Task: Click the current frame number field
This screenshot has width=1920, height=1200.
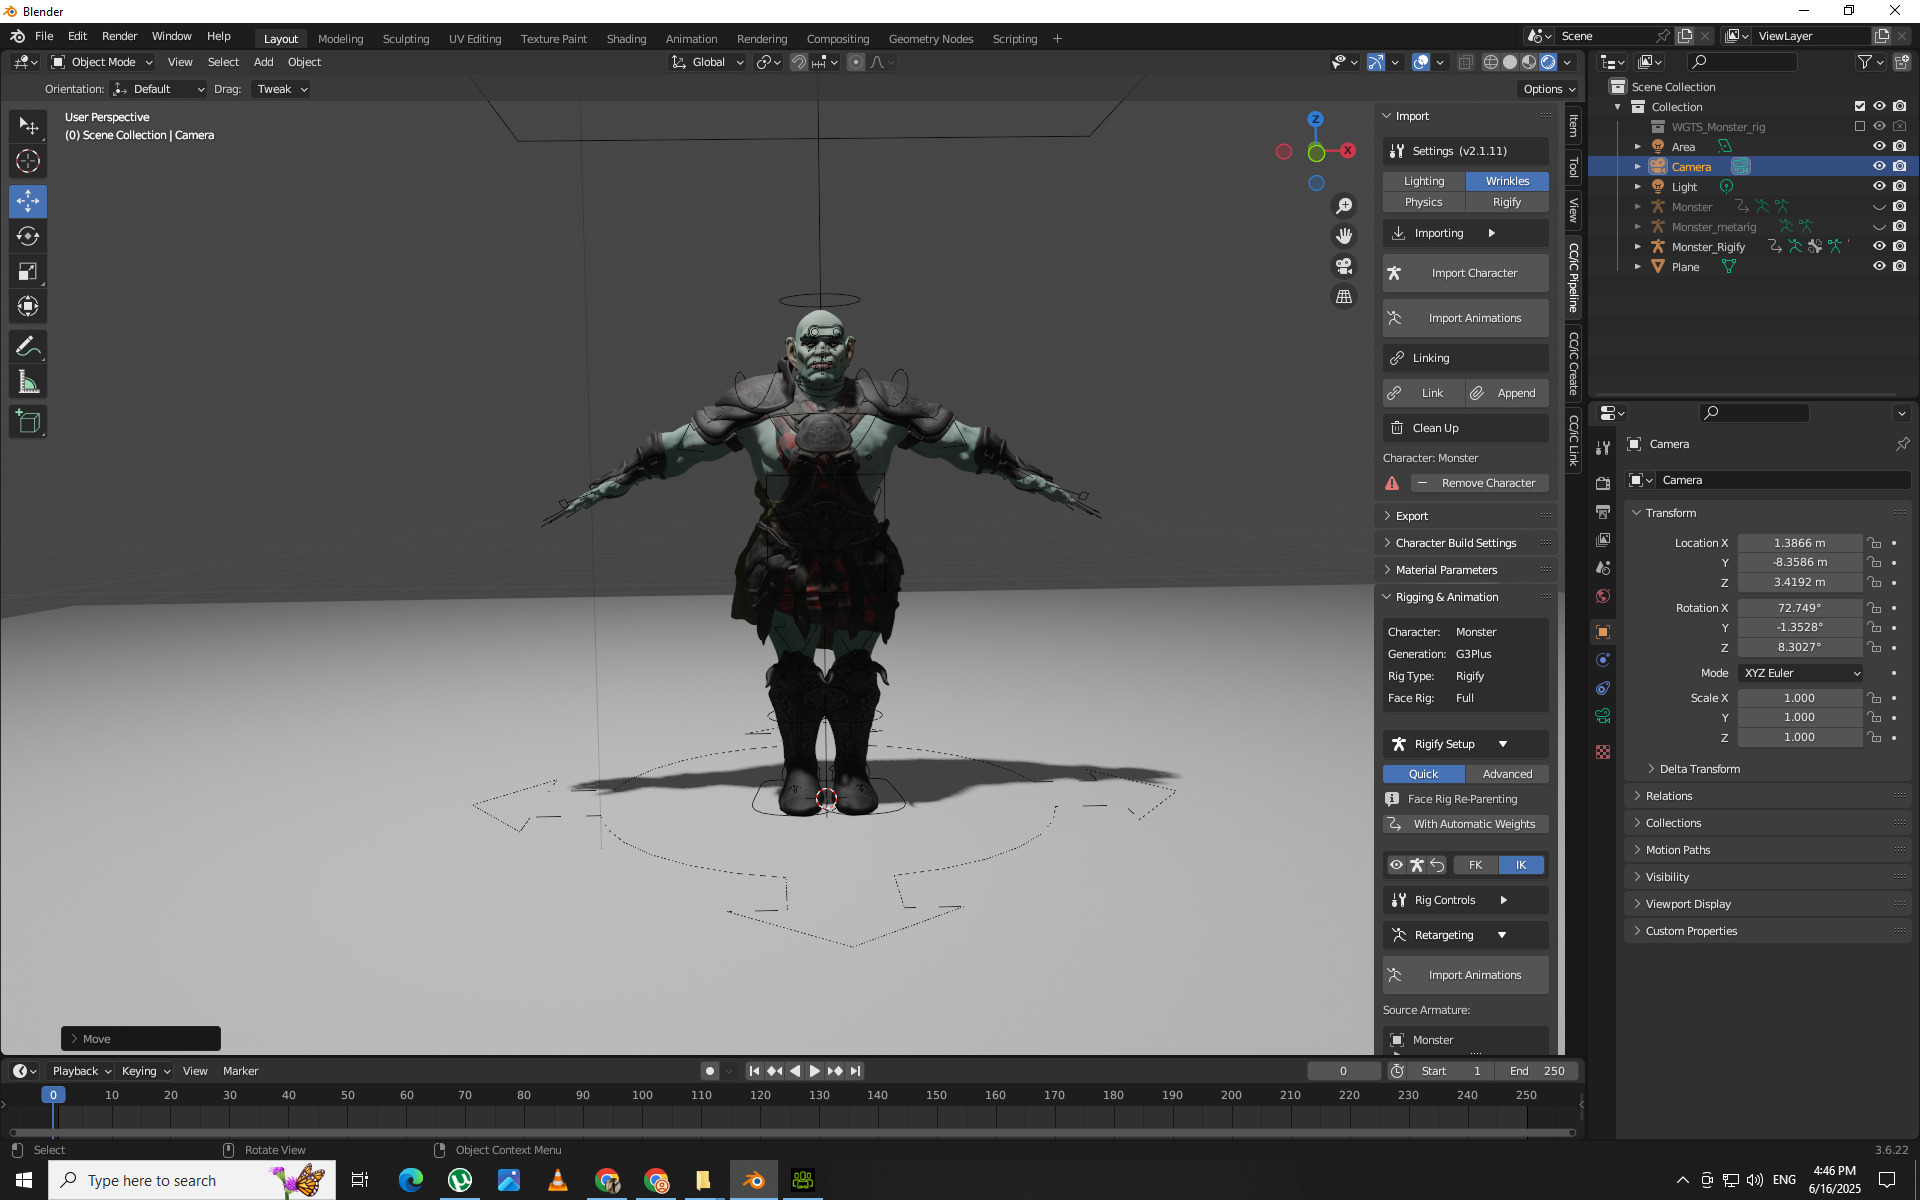Action: (x=1343, y=1071)
